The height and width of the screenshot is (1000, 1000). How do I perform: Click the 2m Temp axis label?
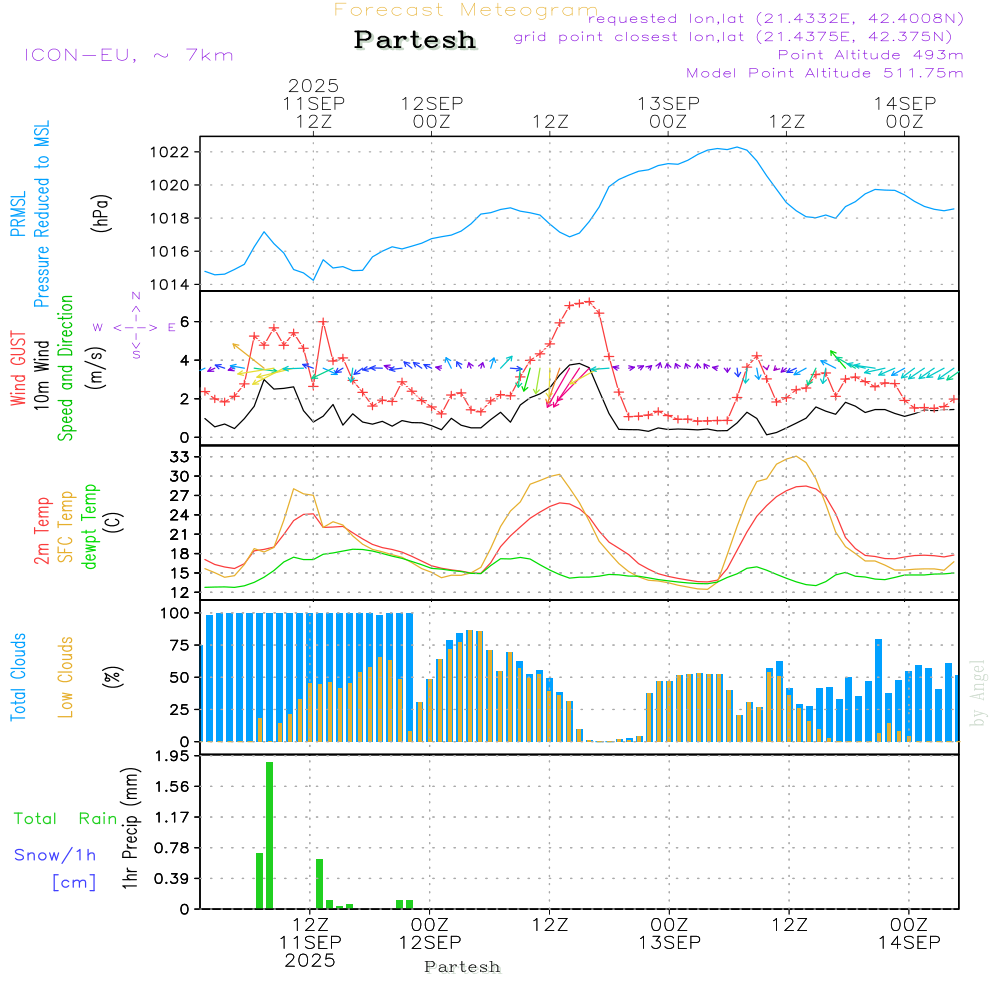[42, 526]
